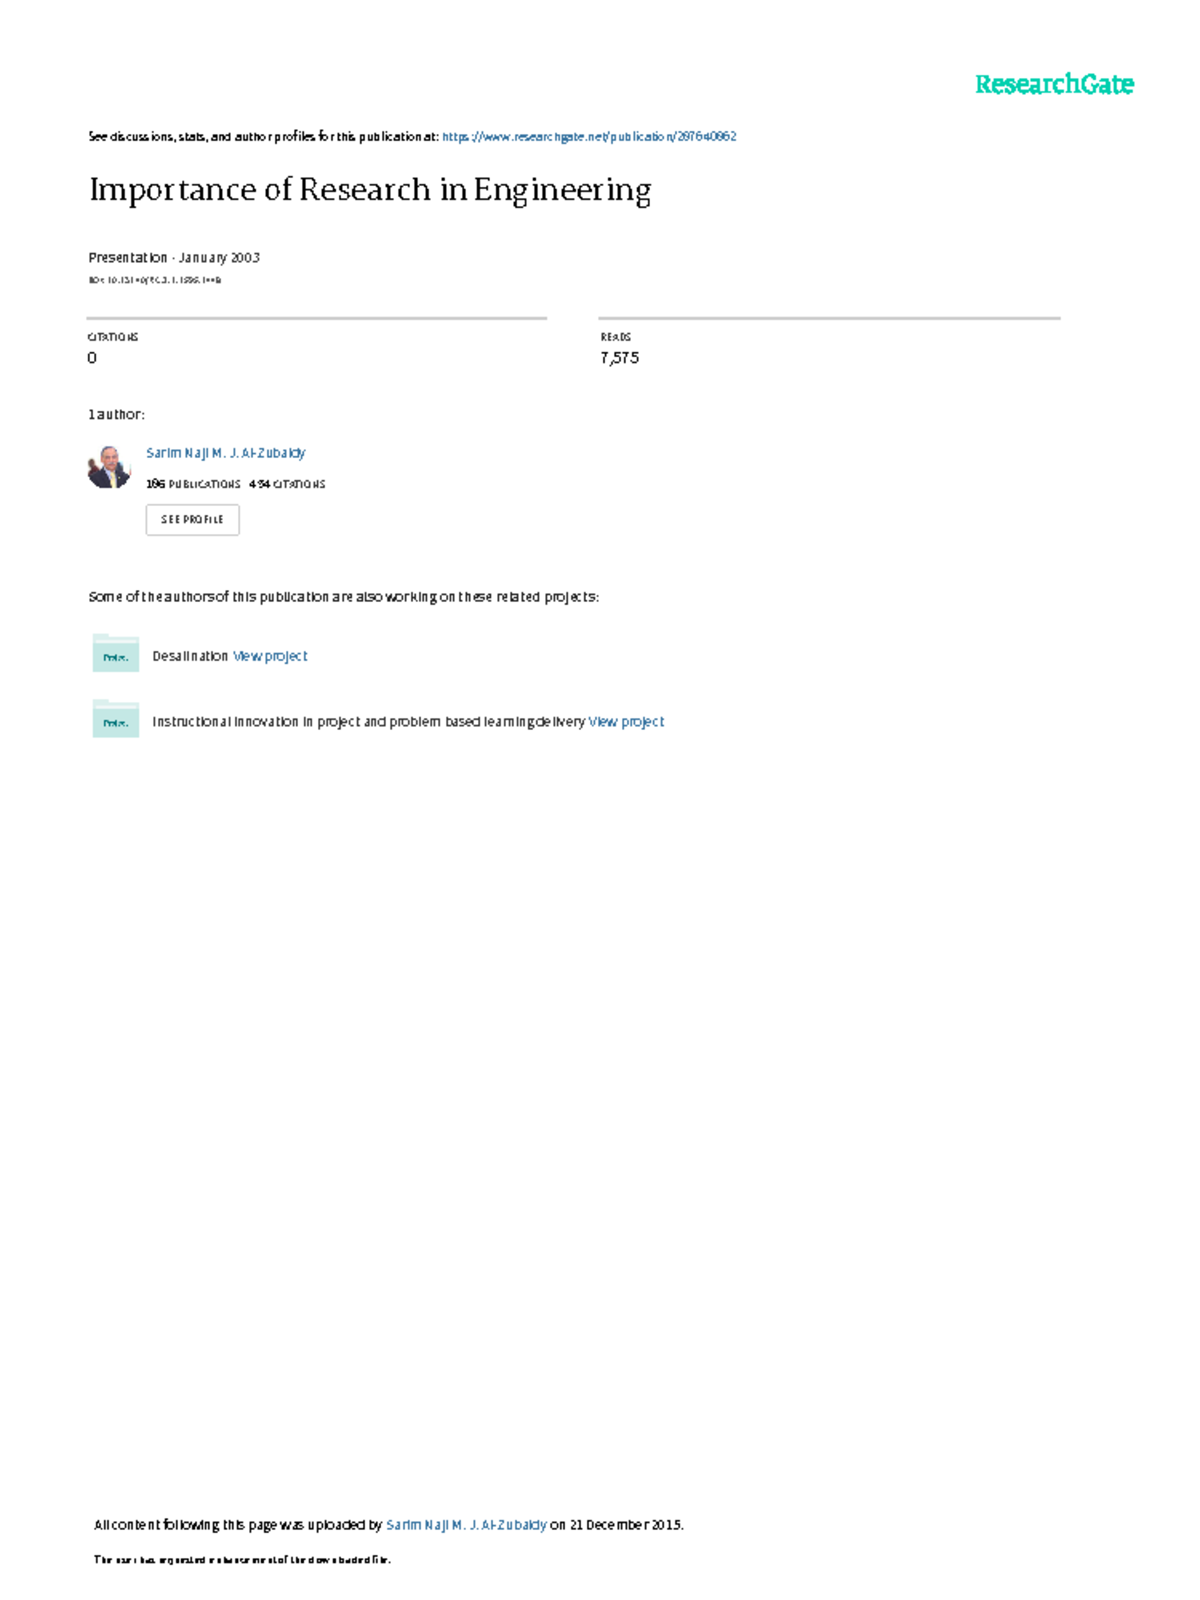Click the SEE PROFILE button
Screen dimensions: 1200x1600
pos(193,520)
